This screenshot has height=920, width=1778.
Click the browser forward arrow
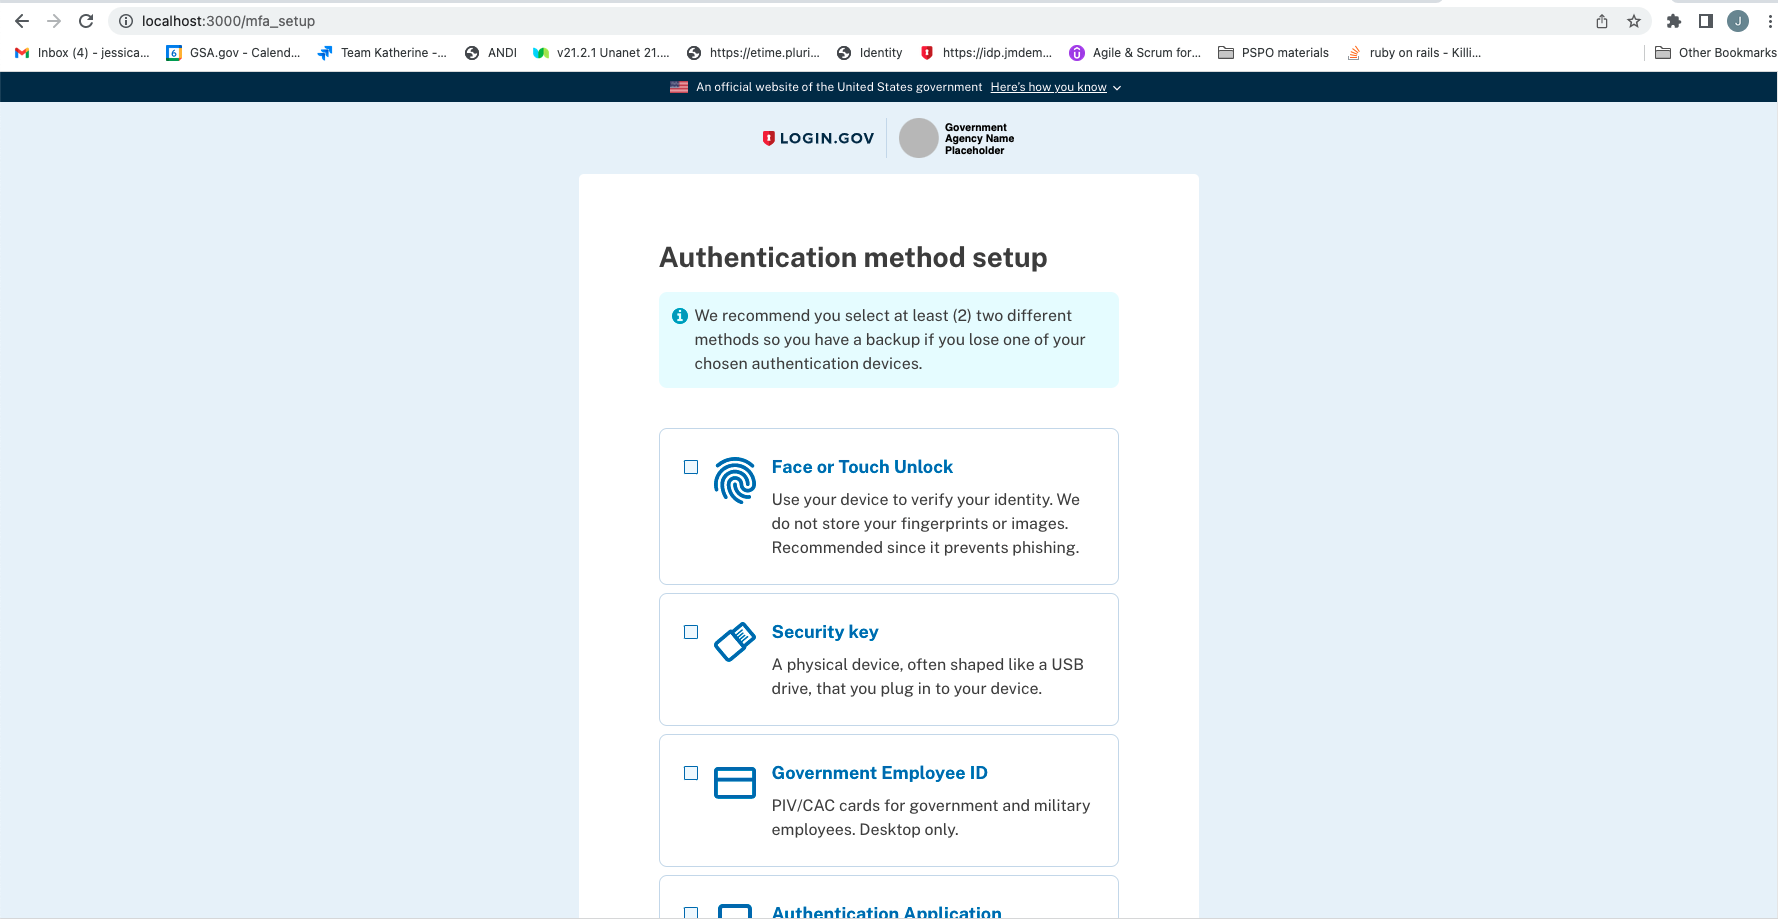[x=54, y=21]
